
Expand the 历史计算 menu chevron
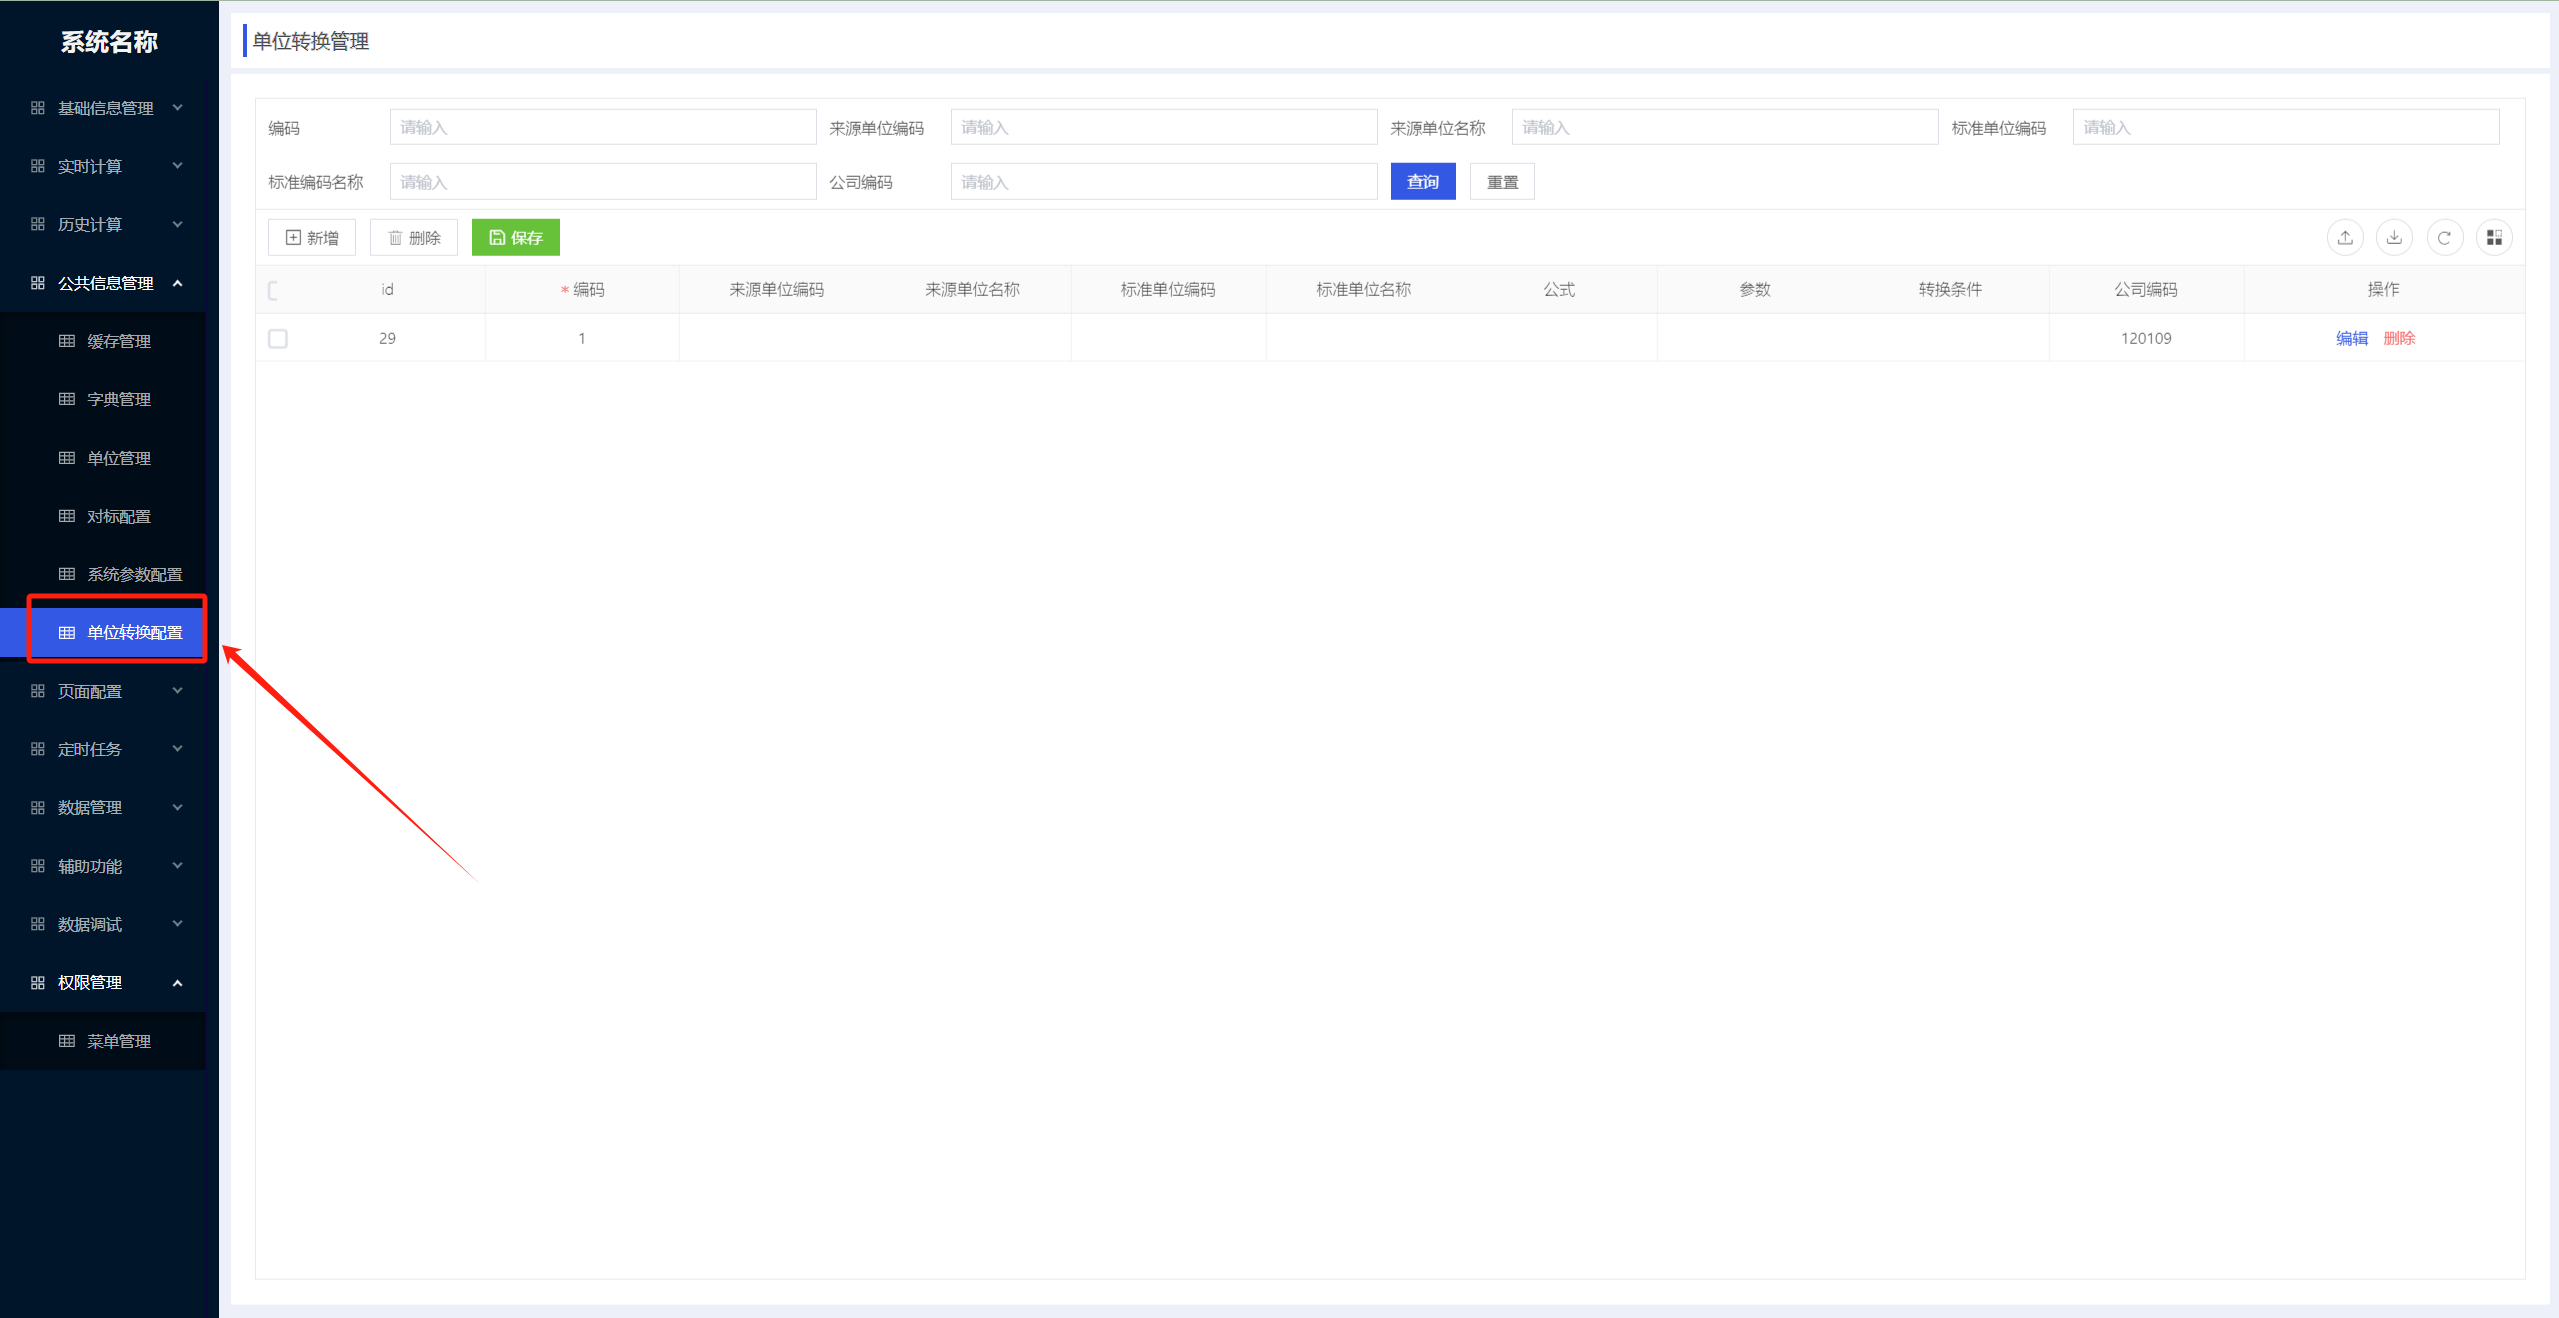178,224
